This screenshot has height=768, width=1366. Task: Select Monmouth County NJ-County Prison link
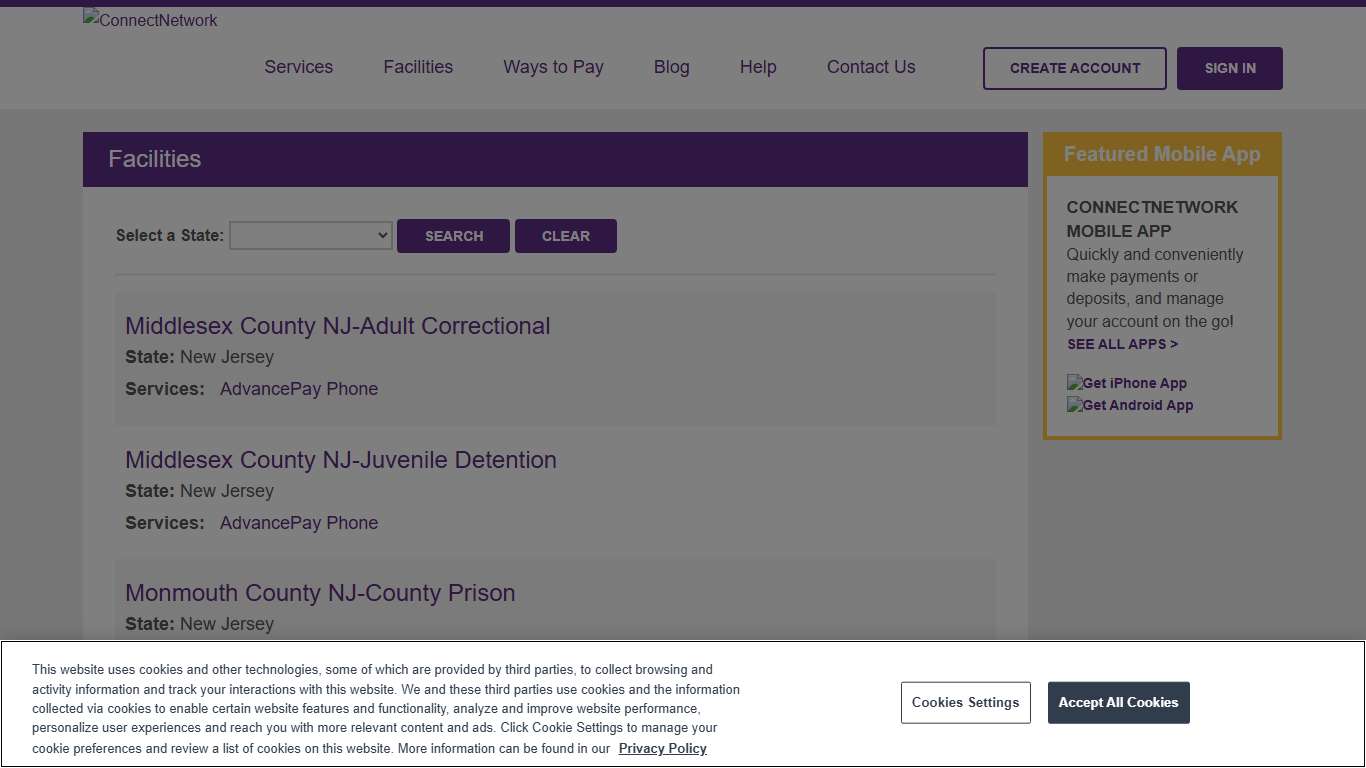pos(320,593)
